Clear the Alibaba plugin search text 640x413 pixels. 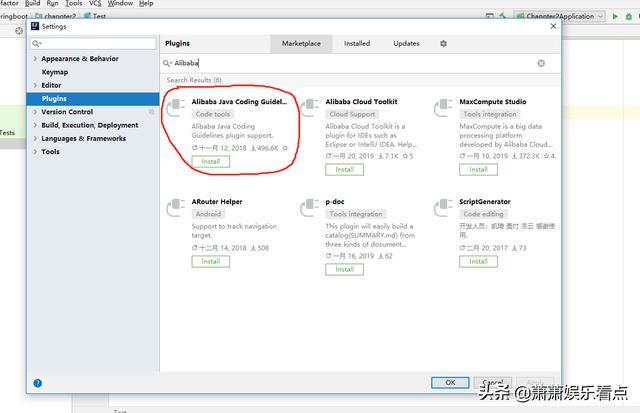tap(541, 63)
